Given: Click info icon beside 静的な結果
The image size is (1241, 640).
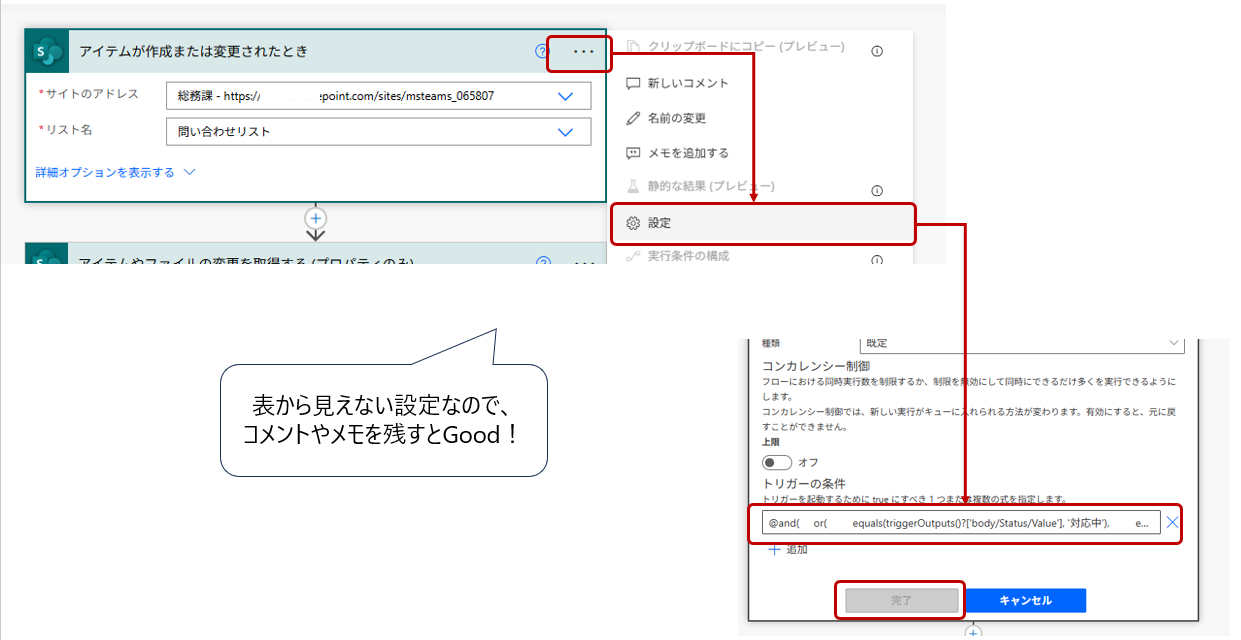Looking at the screenshot, I should point(877,190).
